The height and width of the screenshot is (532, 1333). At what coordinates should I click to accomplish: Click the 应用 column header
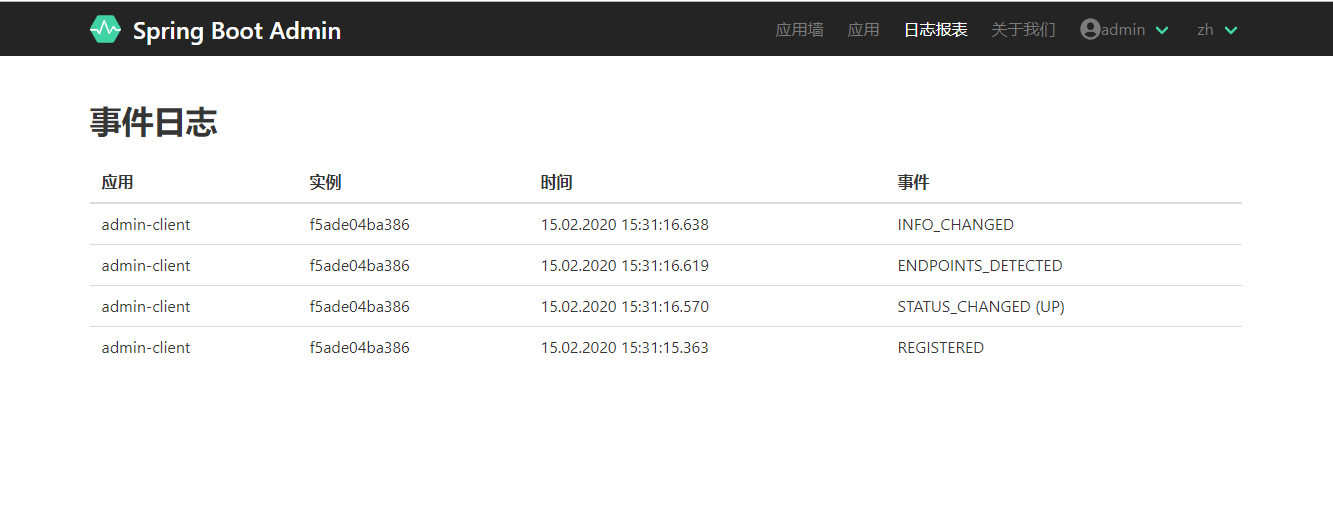point(117,183)
